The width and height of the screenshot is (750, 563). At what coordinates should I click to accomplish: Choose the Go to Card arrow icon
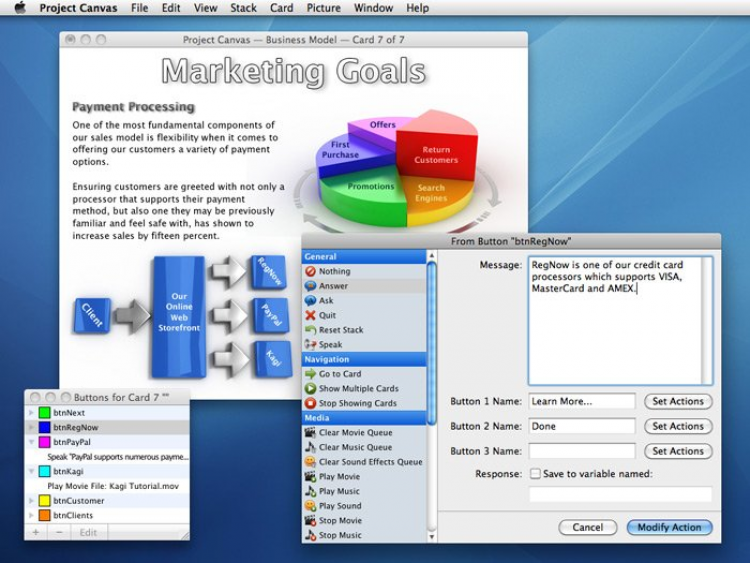310,374
